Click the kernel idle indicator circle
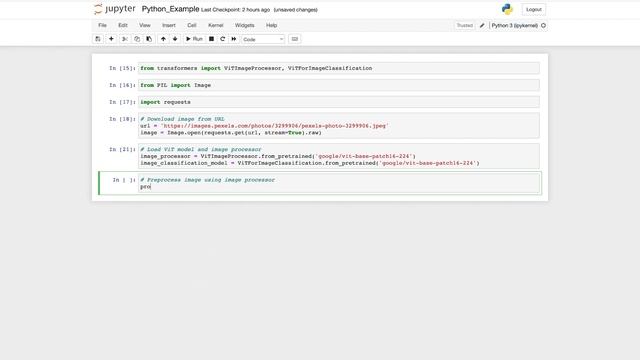640x360 pixels. click(543, 25)
